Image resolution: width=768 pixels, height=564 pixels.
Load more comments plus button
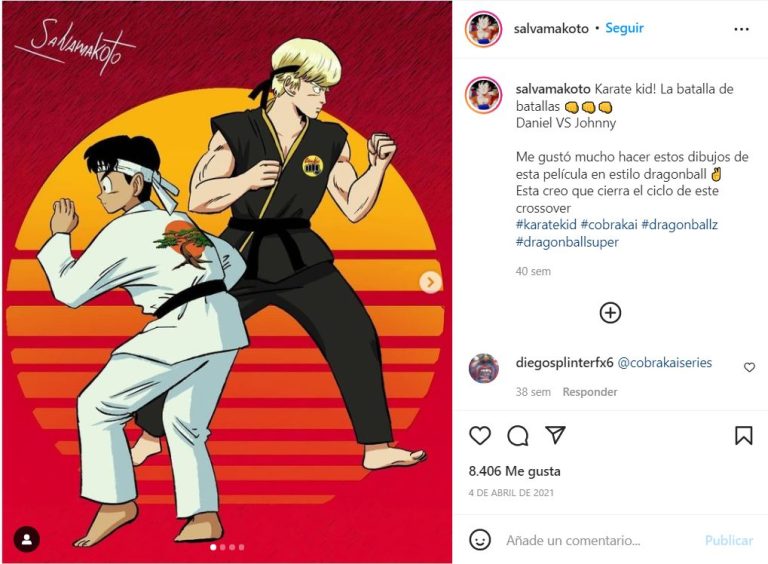point(610,313)
